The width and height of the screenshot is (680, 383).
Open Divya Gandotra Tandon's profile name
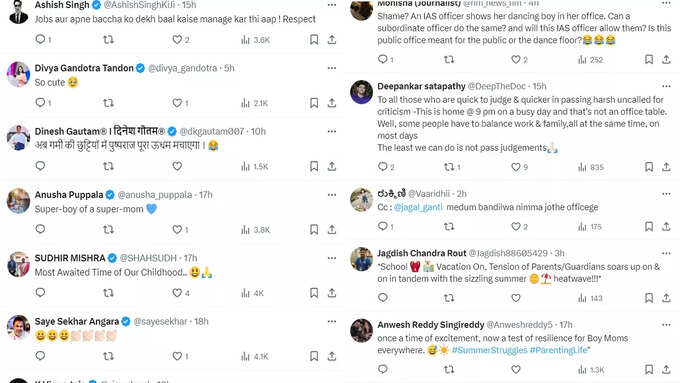84,68
